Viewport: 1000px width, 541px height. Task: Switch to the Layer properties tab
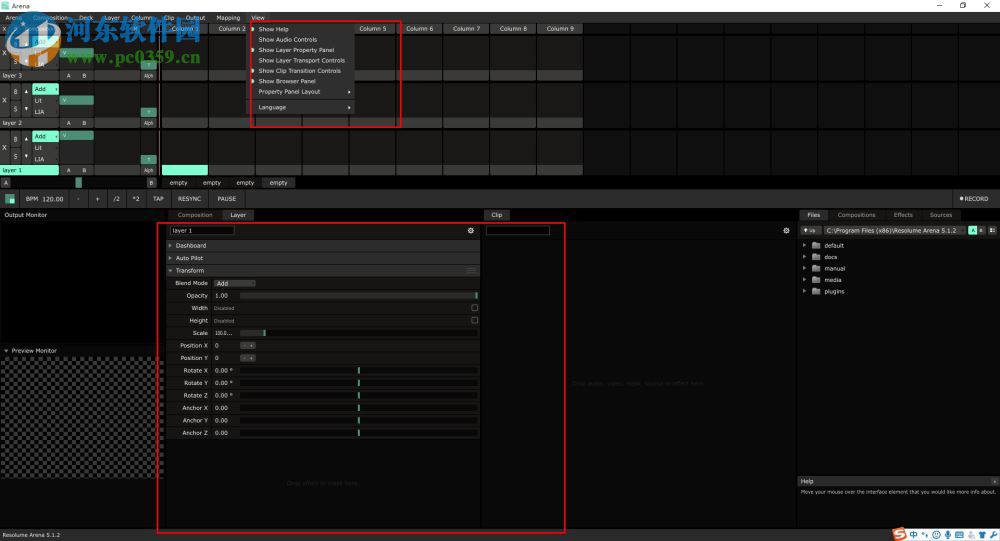238,215
